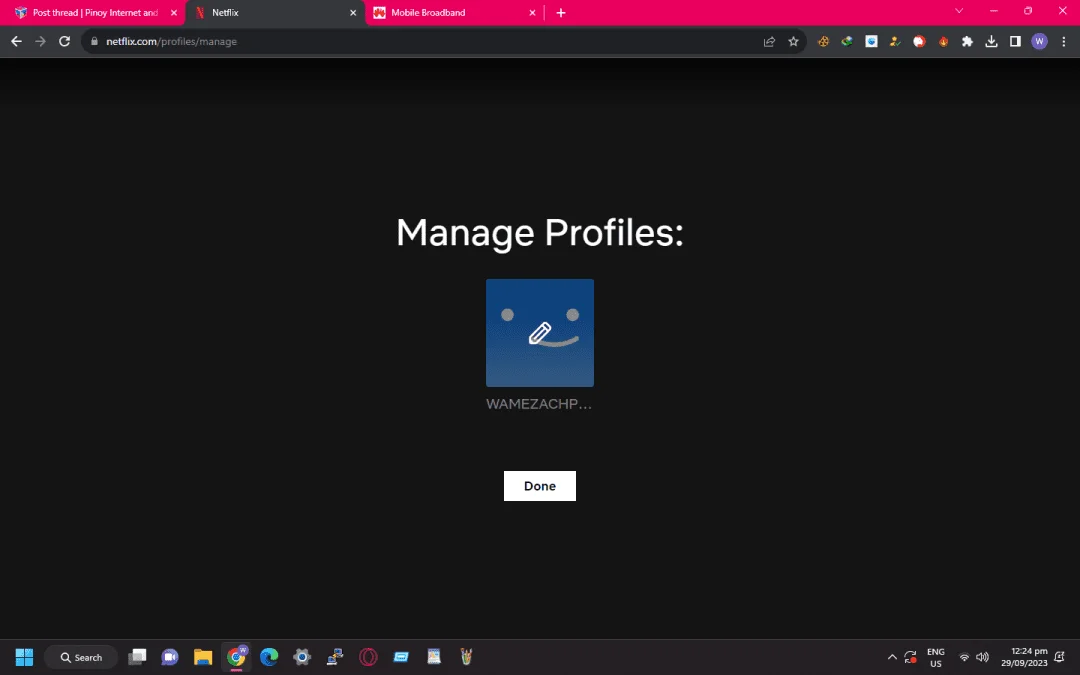Bookmark this page with the star icon
The height and width of the screenshot is (675, 1080).
(x=793, y=41)
